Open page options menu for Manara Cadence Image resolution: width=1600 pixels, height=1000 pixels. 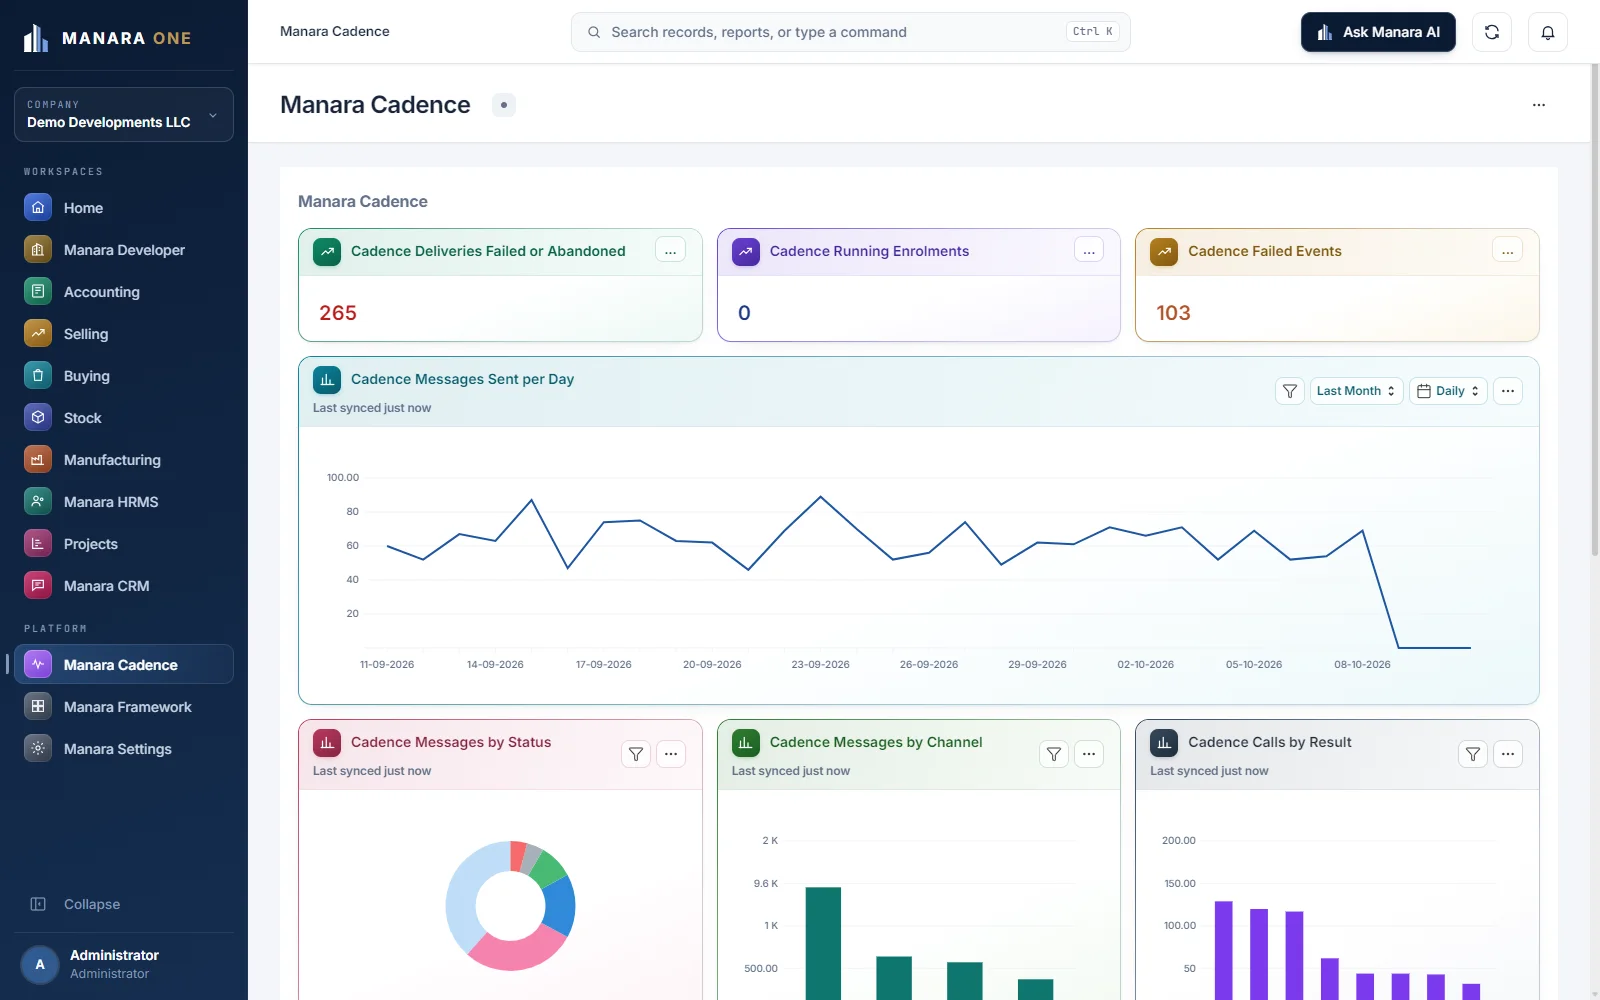[x=1539, y=105]
